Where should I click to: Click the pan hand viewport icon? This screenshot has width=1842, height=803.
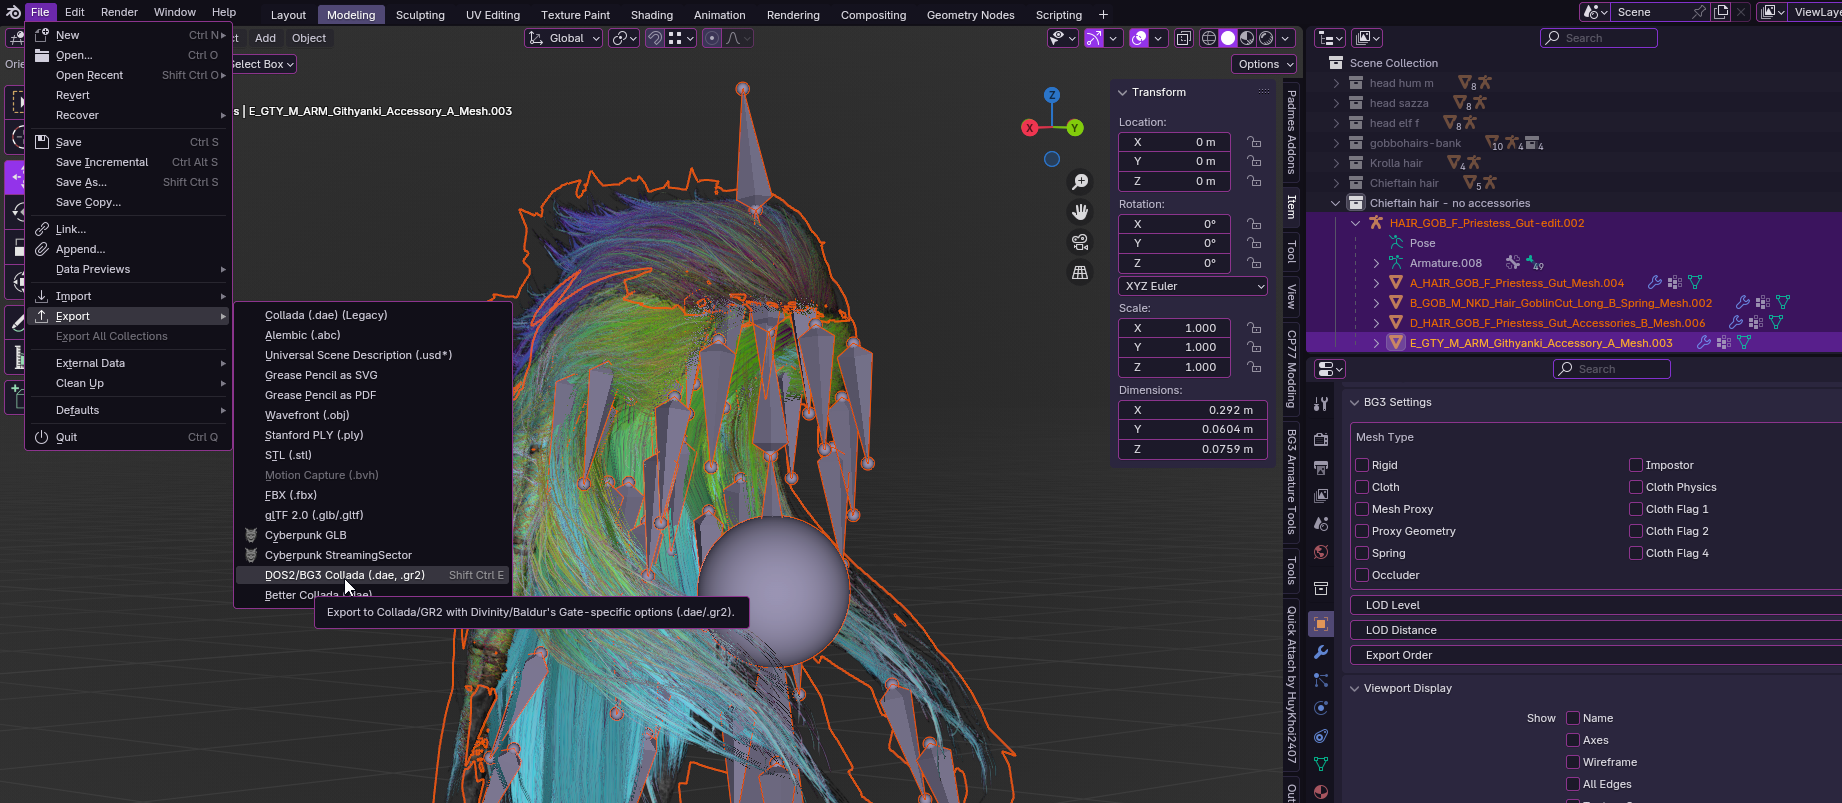pyautogui.click(x=1080, y=212)
